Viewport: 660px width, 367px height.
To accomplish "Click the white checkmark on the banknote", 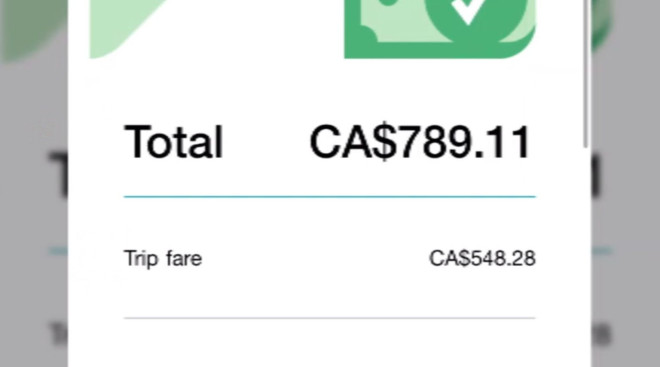I will point(469,10).
